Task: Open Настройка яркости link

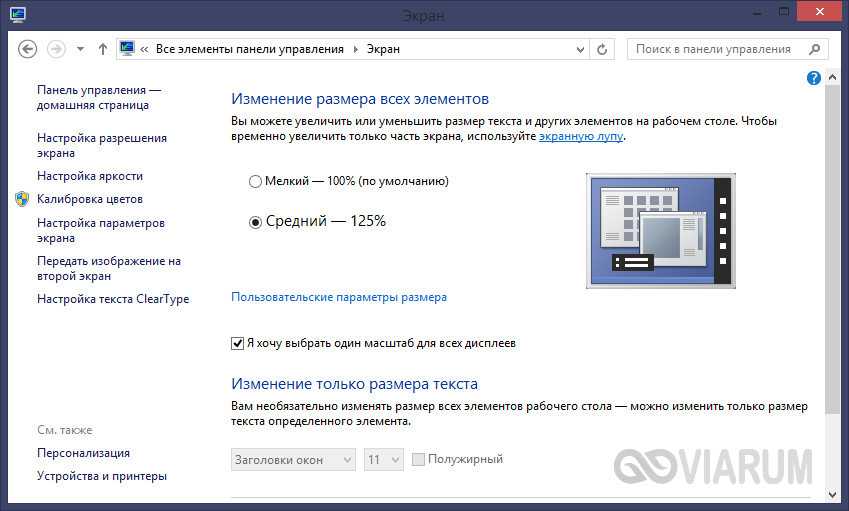Action: point(90,176)
